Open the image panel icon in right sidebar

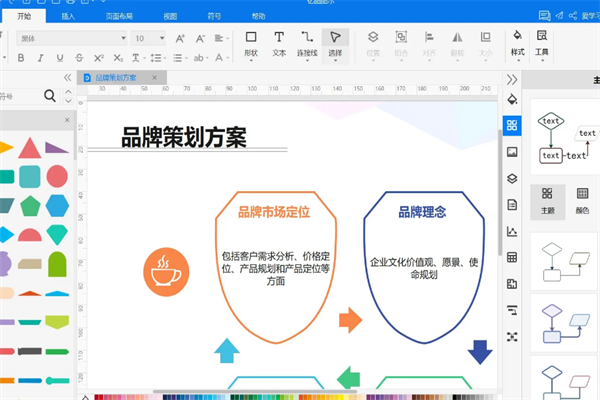tap(512, 152)
